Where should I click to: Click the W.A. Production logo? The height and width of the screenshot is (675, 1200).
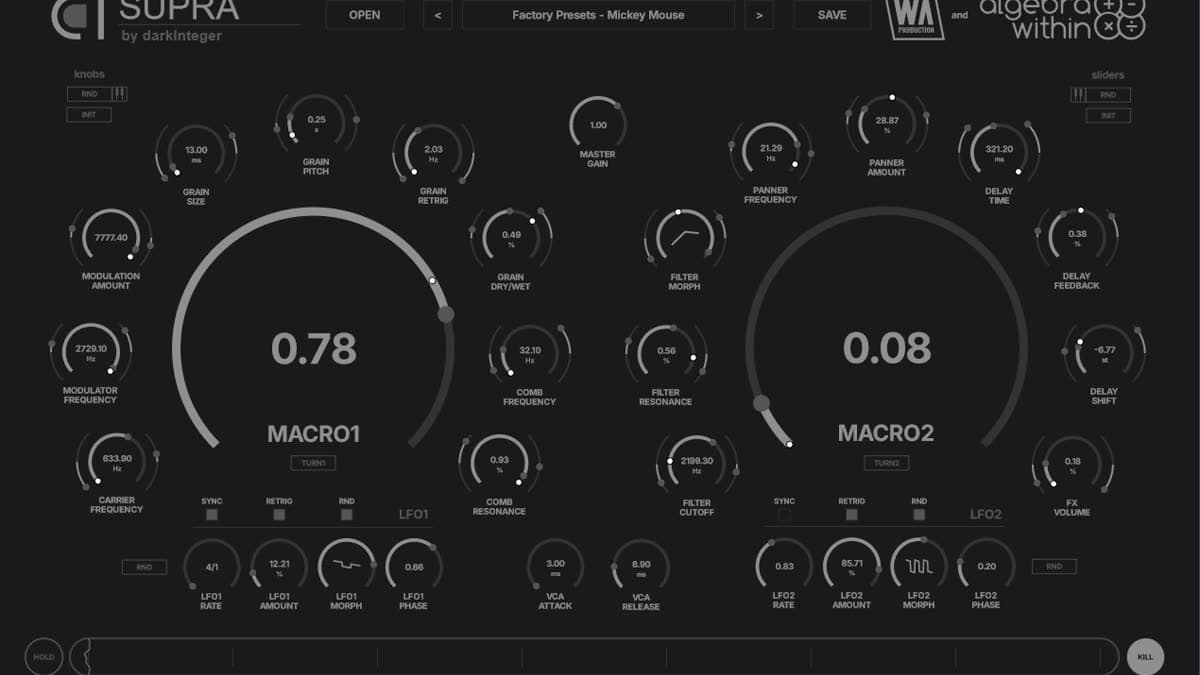[915, 18]
